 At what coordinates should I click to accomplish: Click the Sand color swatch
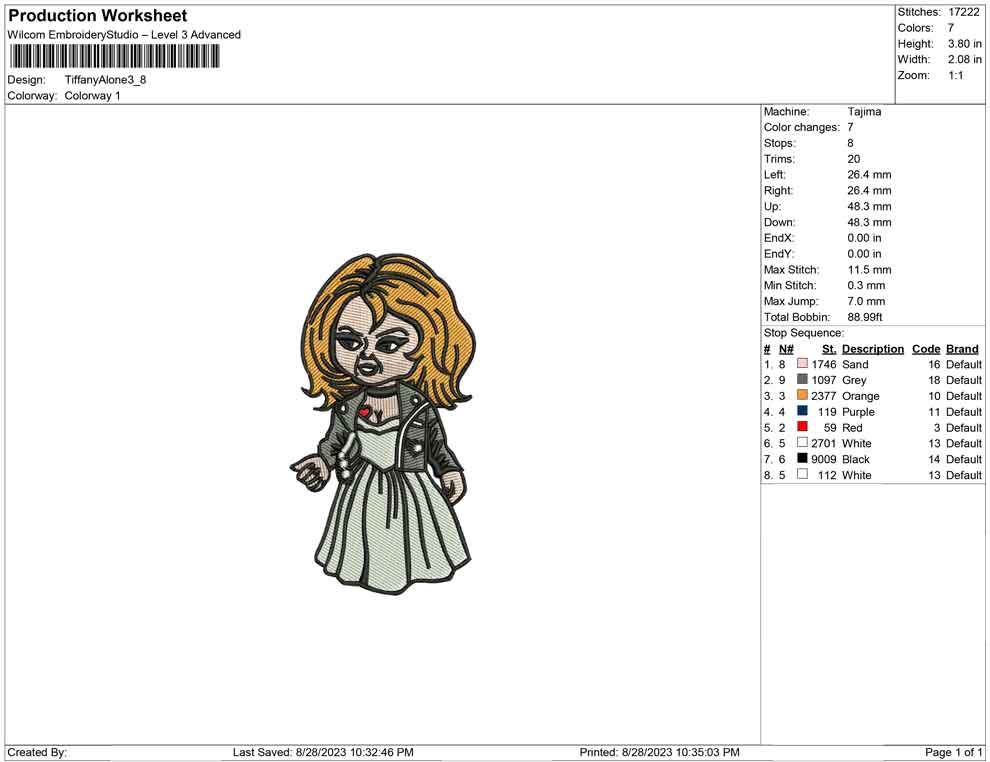pyautogui.click(x=802, y=365)
